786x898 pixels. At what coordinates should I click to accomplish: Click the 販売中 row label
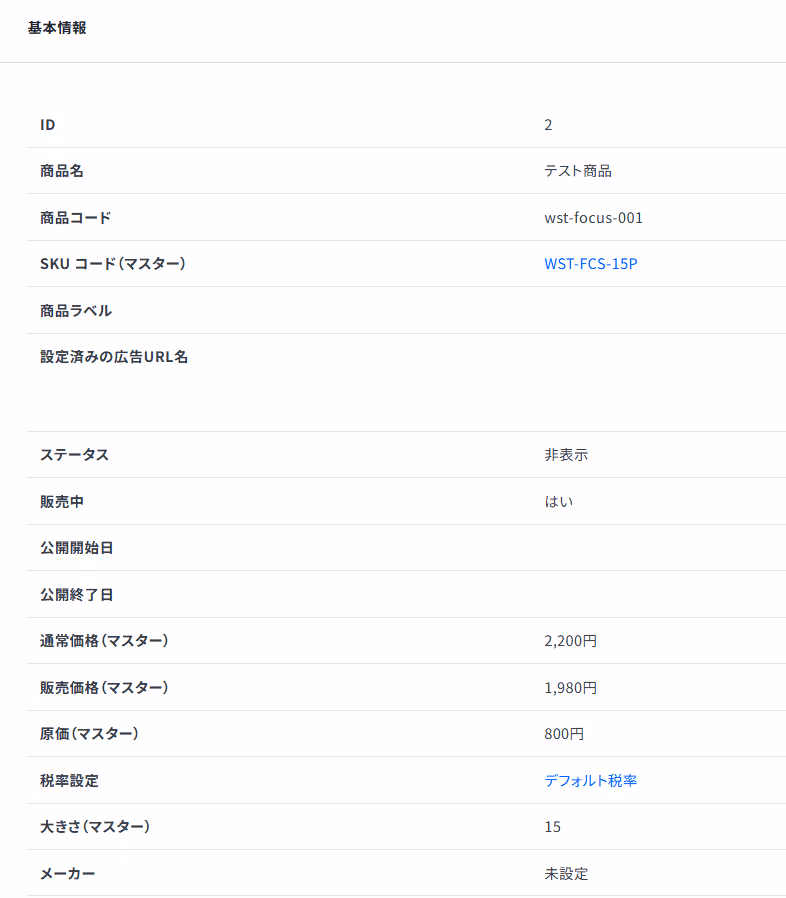click(62, 502)
